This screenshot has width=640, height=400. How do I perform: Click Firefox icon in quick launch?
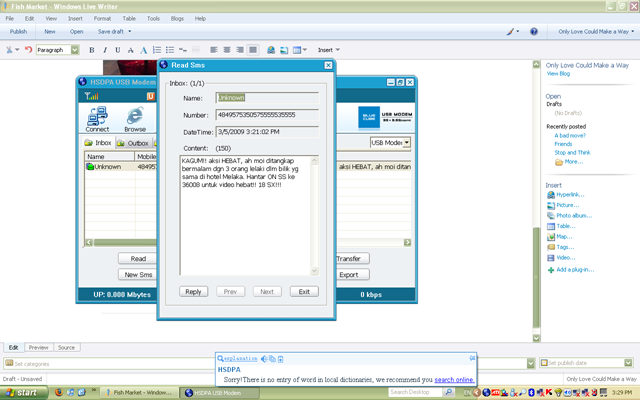click(x=59, y=392)
